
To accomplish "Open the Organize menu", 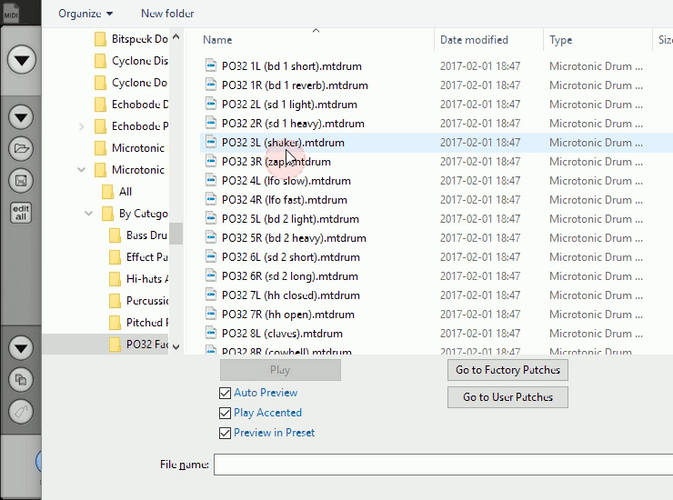I will click(85, 14).
